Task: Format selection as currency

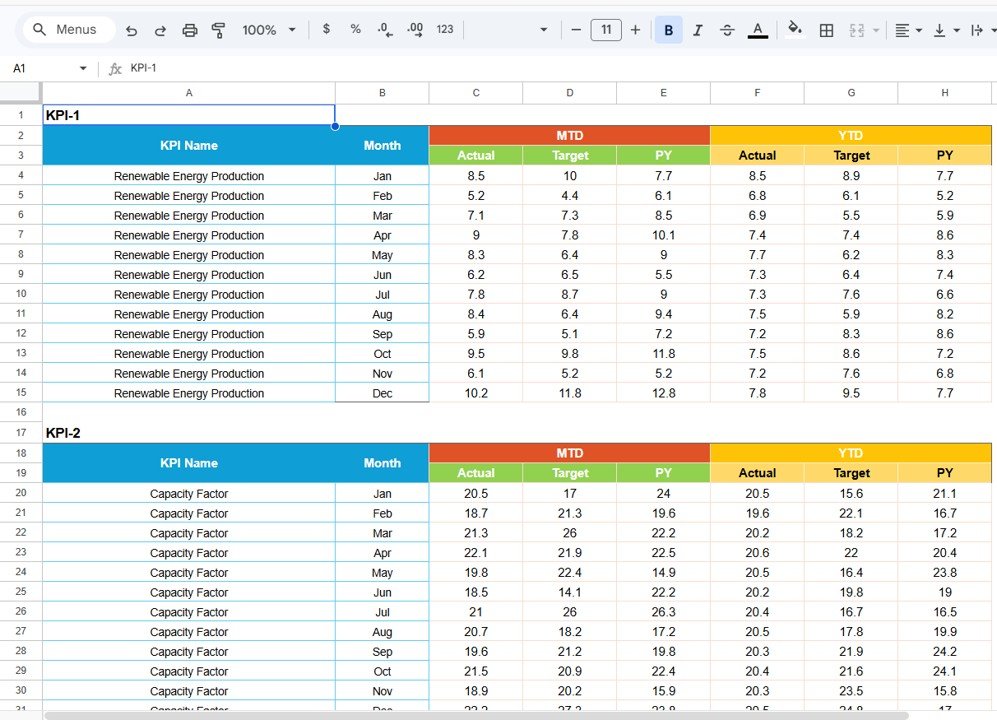Action: tap(326, 30)
